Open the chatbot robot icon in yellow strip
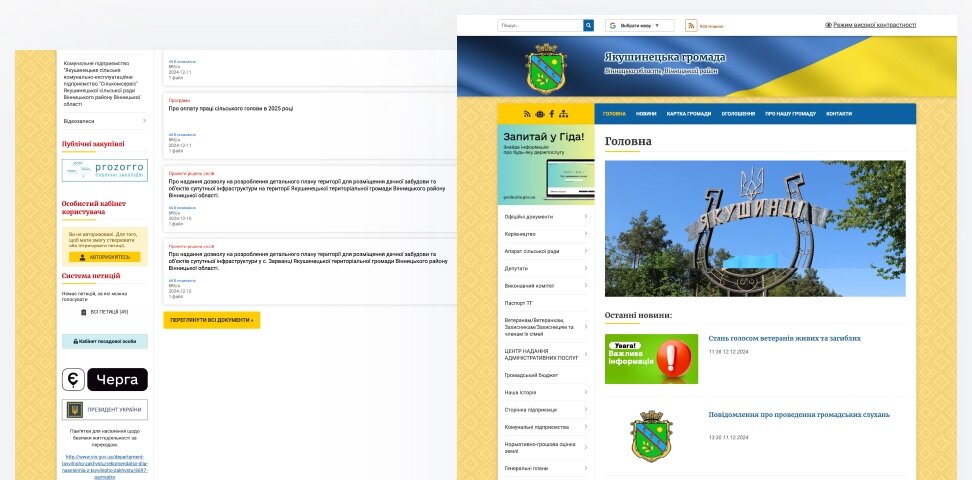Viewport: 972px width, 480px height. click(539, 114)
